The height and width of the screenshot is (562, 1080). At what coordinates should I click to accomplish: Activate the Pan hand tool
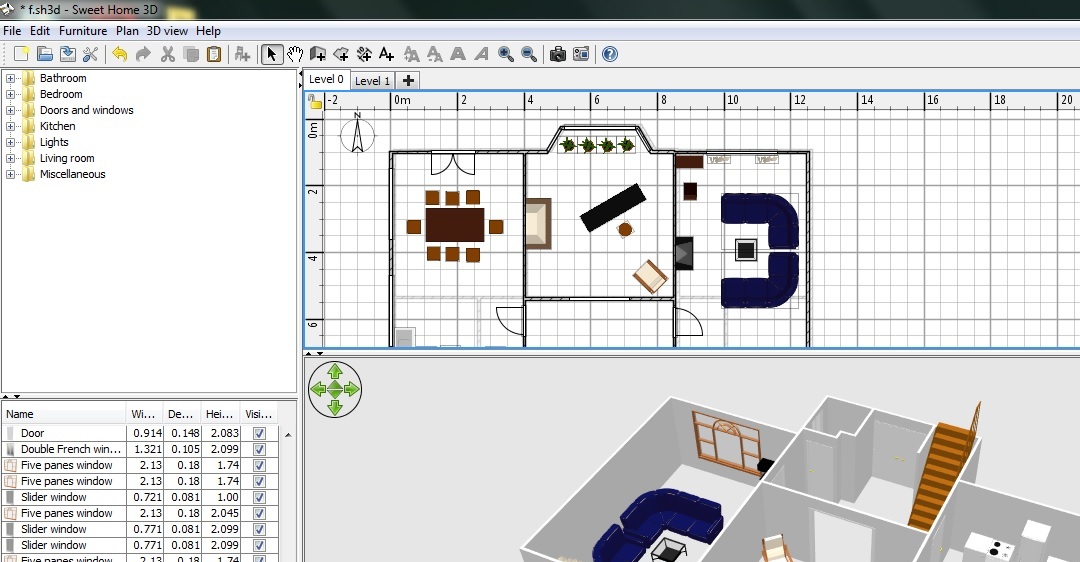coord(295,54)
